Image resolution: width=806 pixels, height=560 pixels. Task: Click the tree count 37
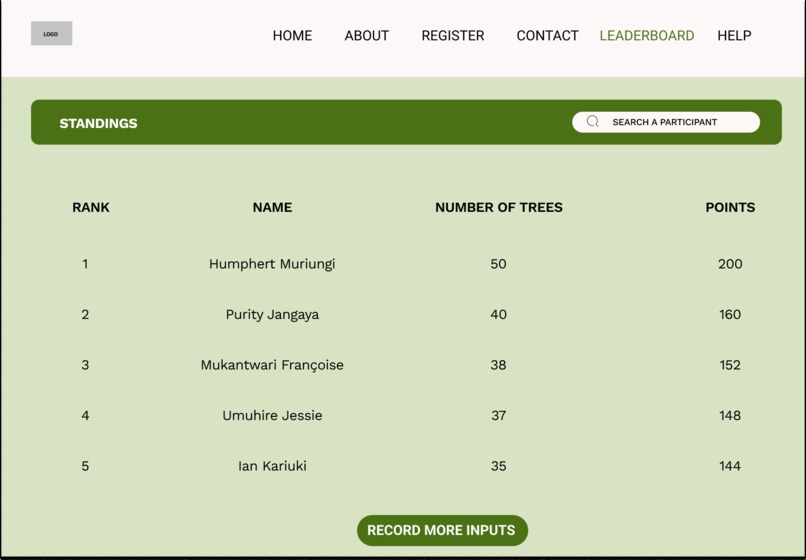(x=498, y=416)
